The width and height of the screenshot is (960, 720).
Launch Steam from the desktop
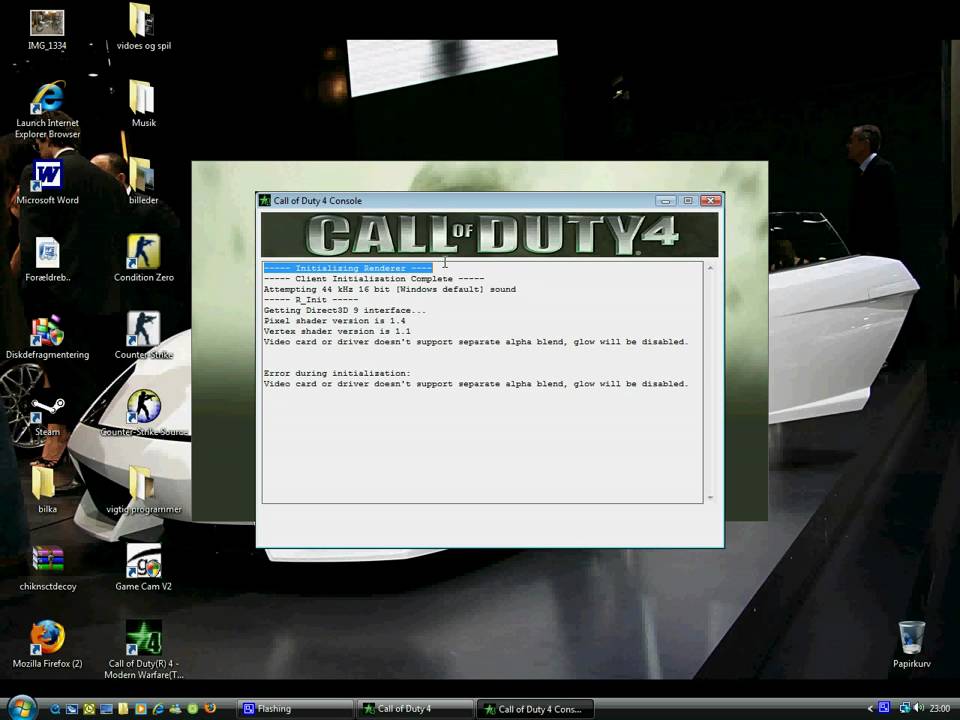(x=48, y=416)
